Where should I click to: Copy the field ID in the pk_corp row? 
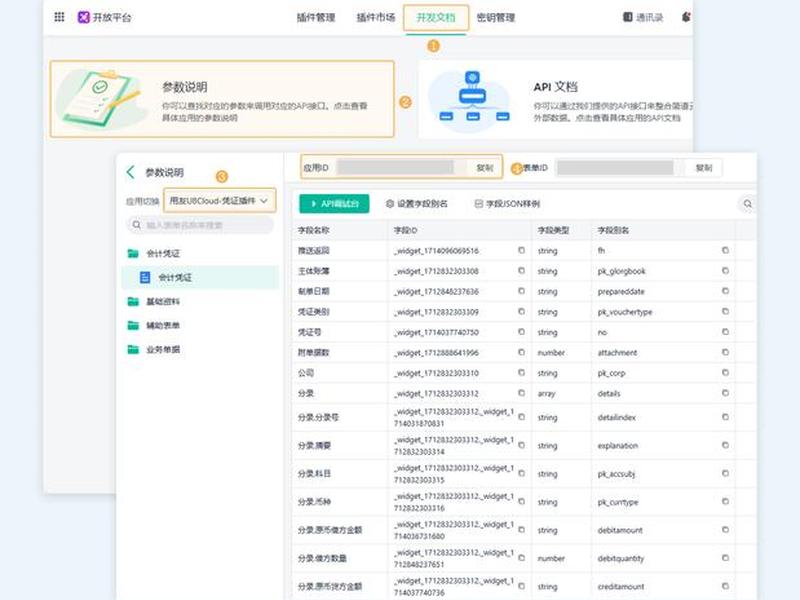tap(521, 373)
